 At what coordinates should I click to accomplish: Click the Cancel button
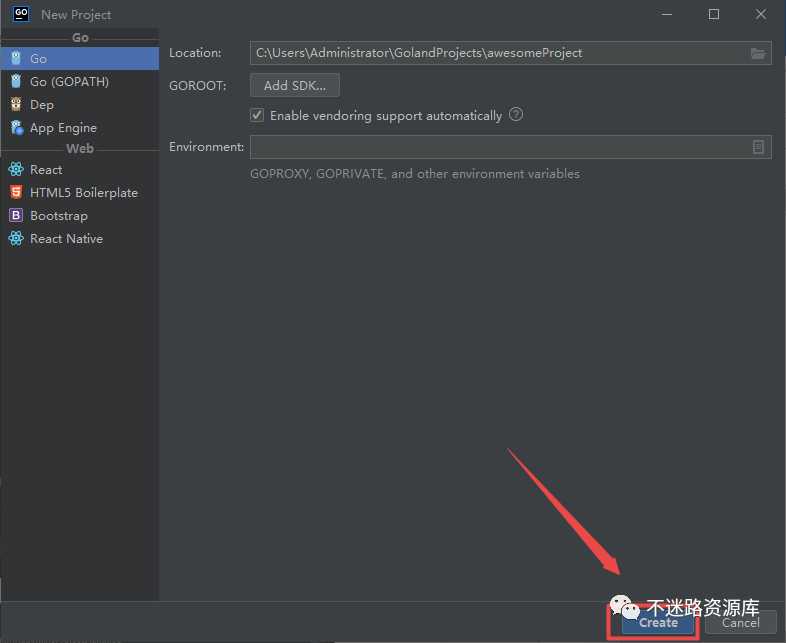(740, 622)
